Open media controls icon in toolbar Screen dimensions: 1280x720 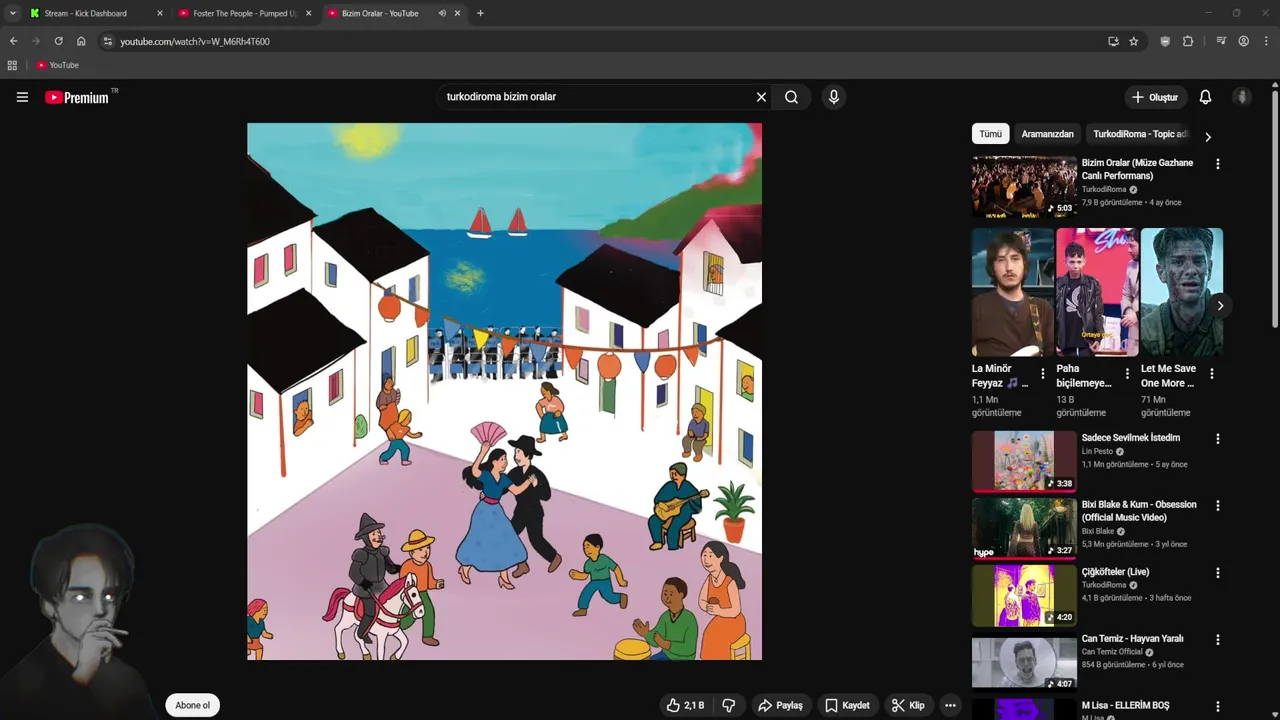[1221, 41]
